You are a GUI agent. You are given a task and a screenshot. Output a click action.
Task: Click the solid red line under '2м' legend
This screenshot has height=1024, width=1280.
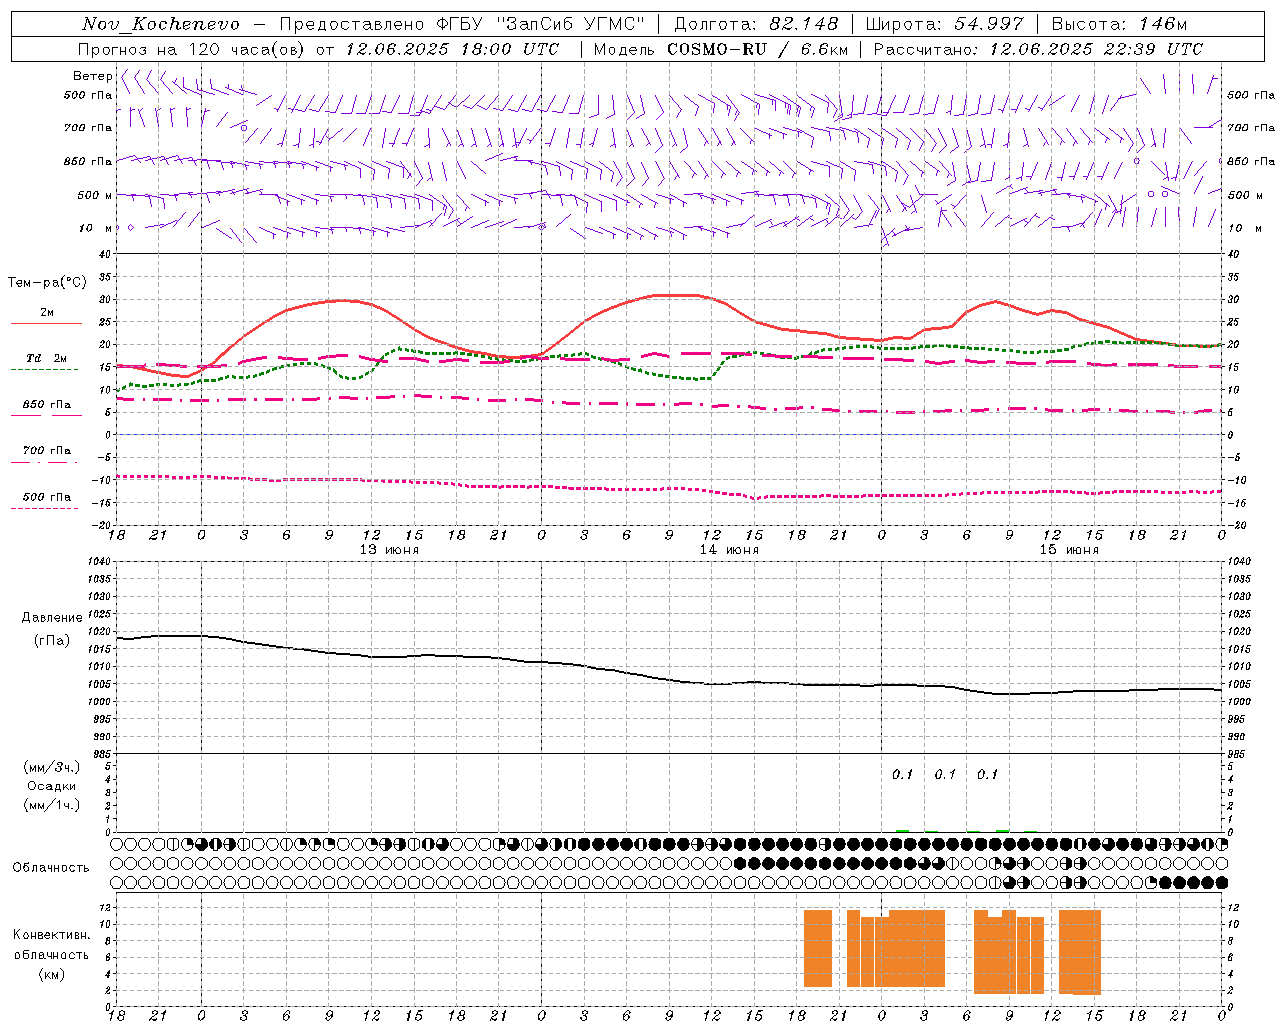[x=47, y=324]
